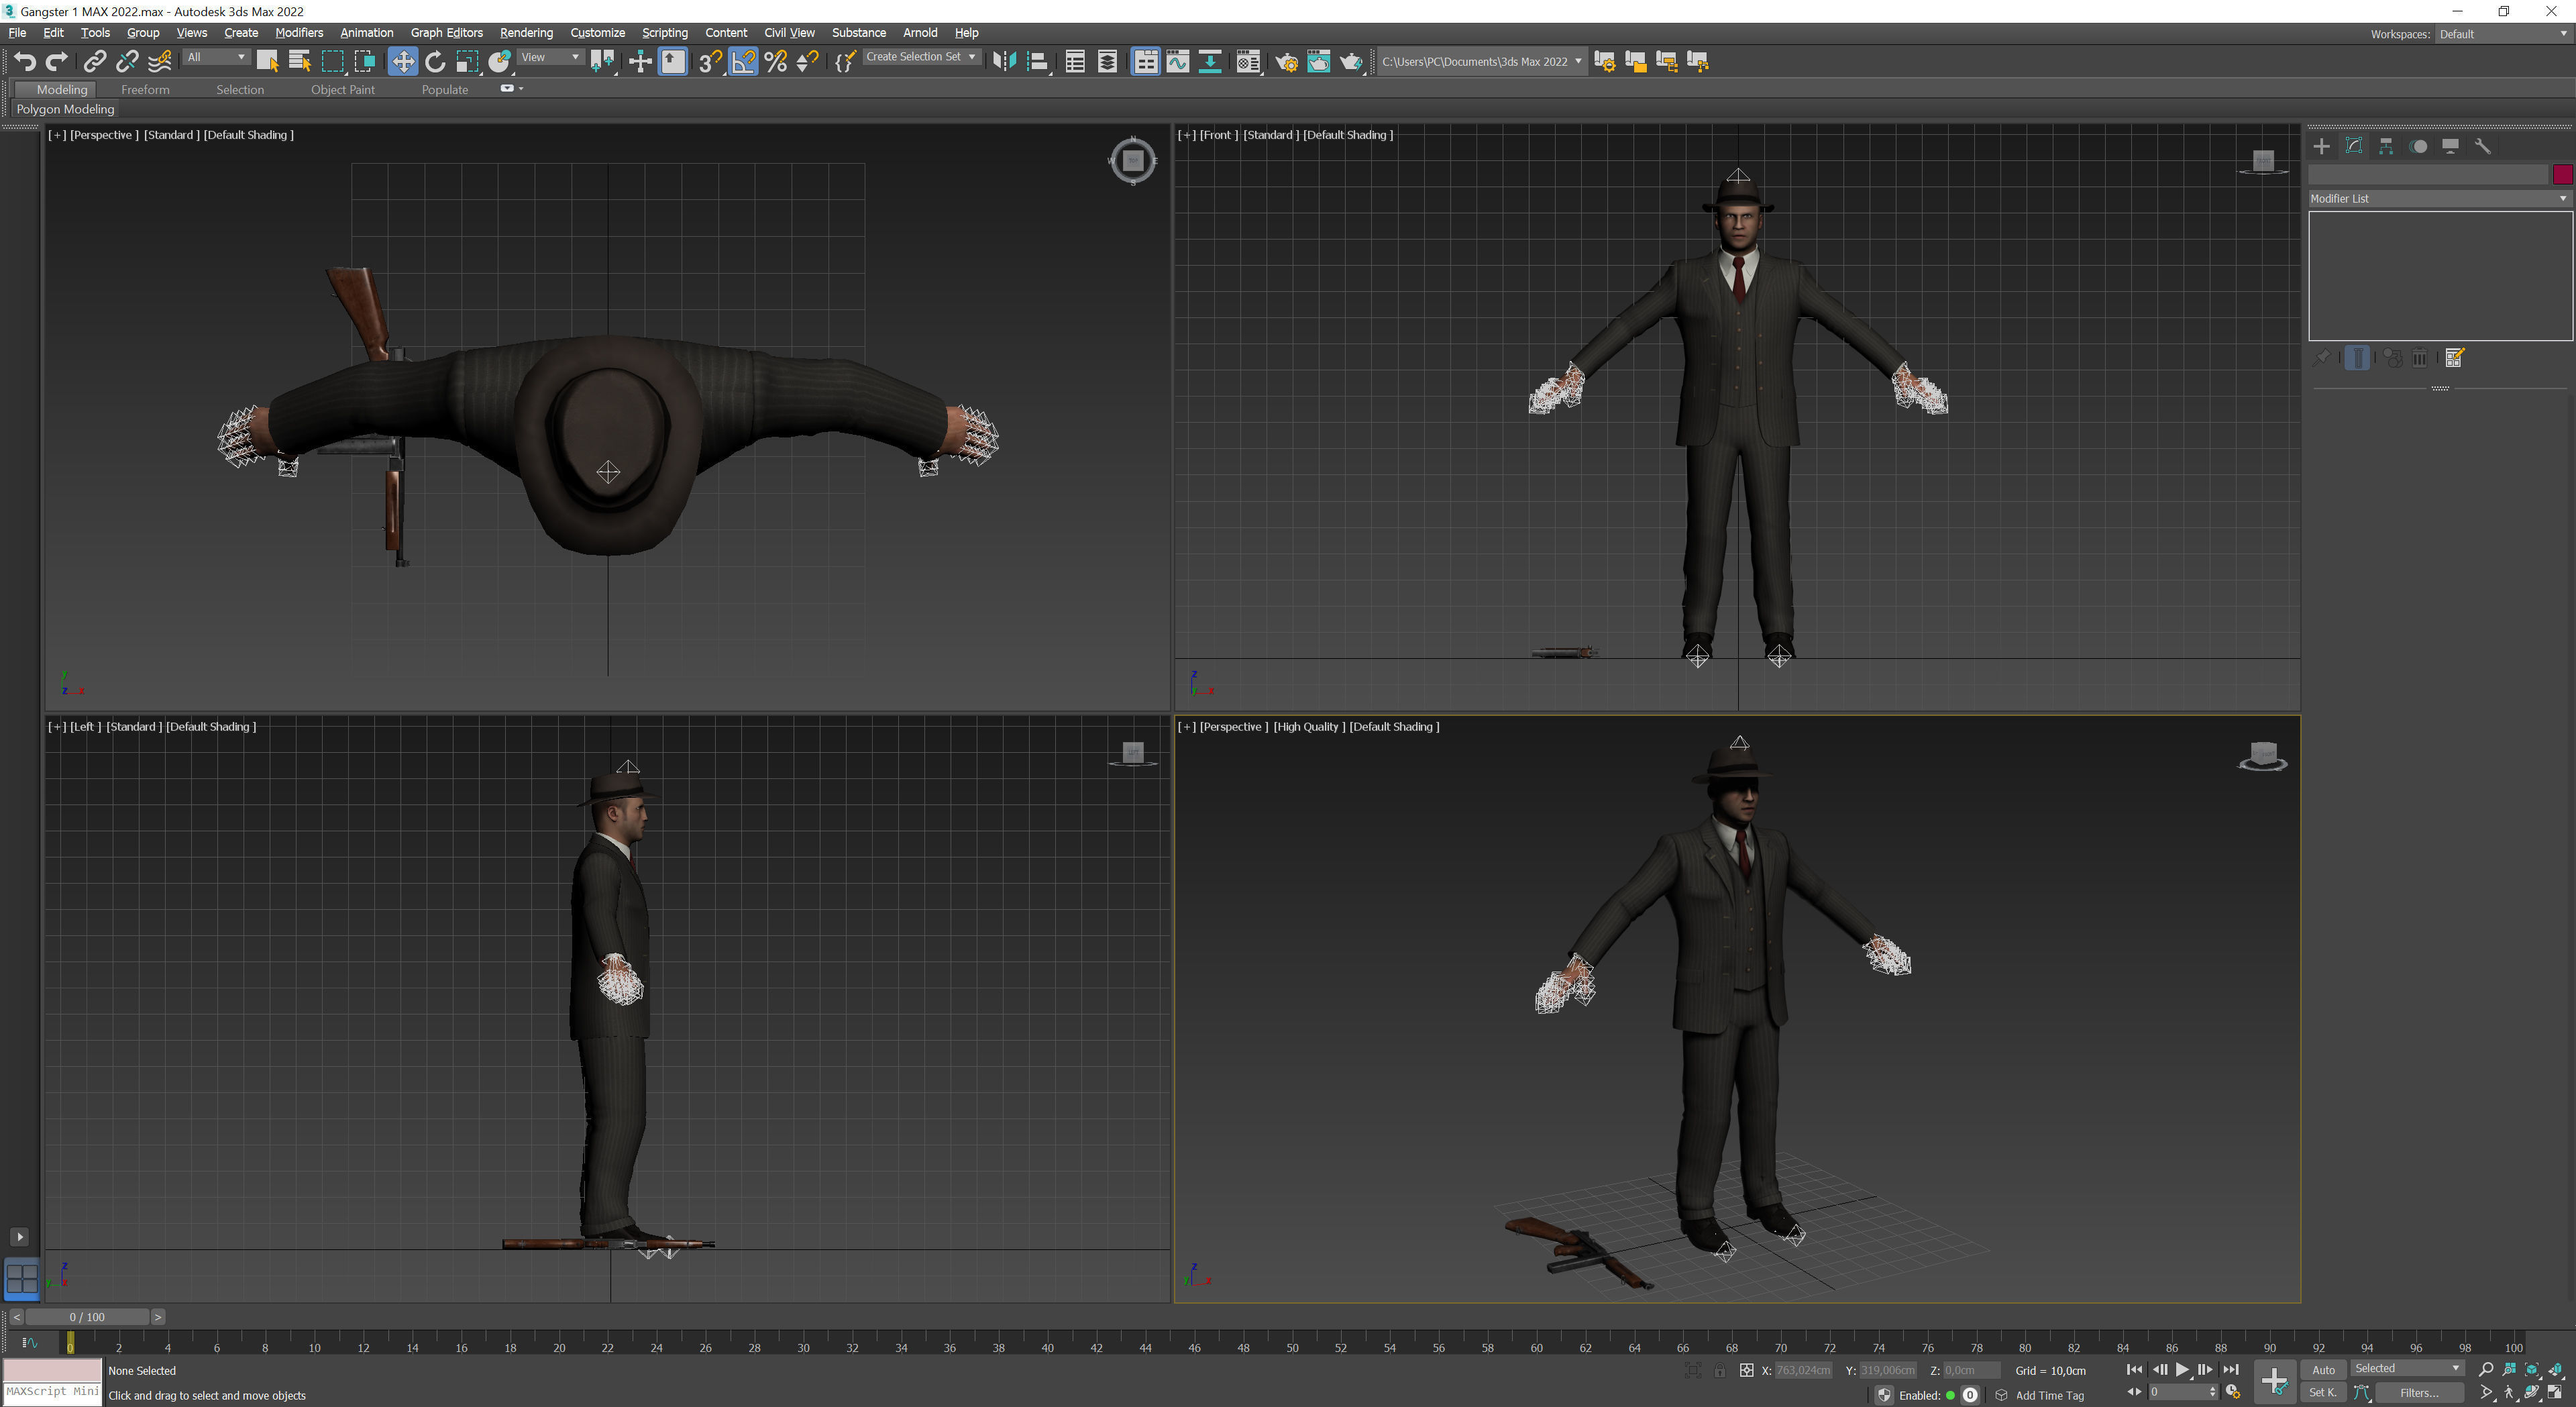Image resolution: width=2576 pixels, height=1407 pixels.
Task: Open the Hierarchy command panel tab
Action: click(2386, 146)
